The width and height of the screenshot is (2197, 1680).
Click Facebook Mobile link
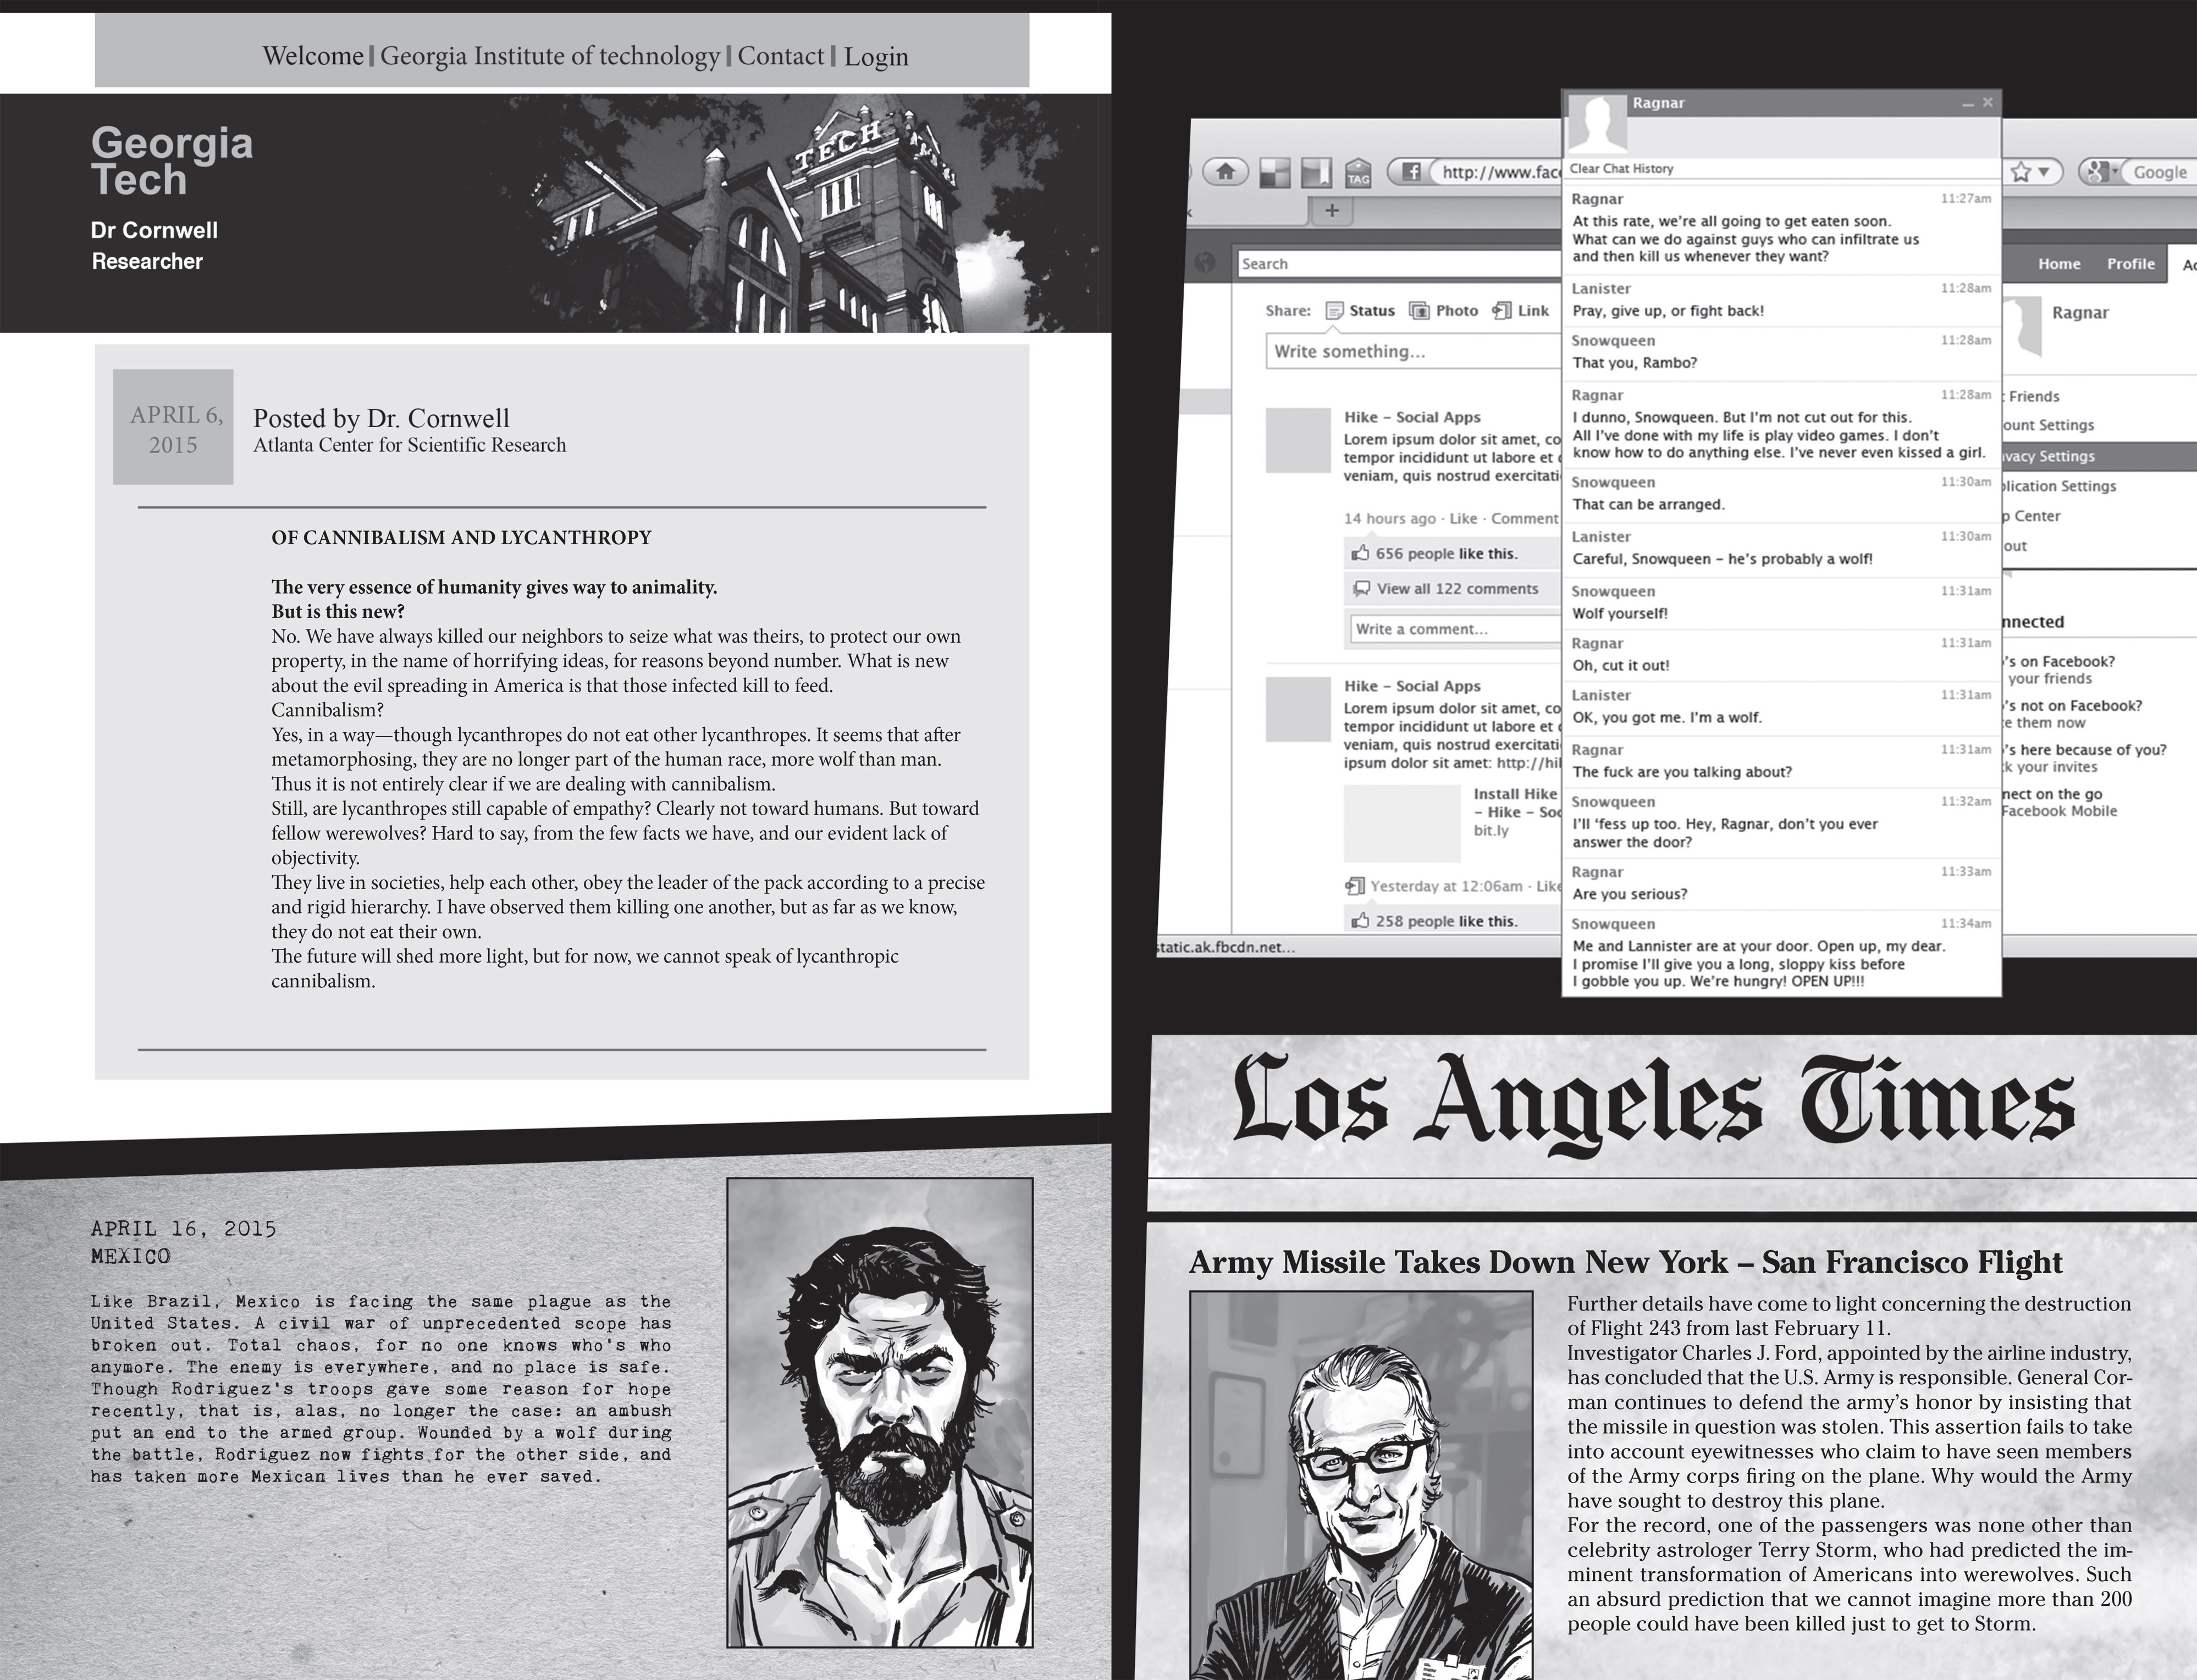point(2059,811)
